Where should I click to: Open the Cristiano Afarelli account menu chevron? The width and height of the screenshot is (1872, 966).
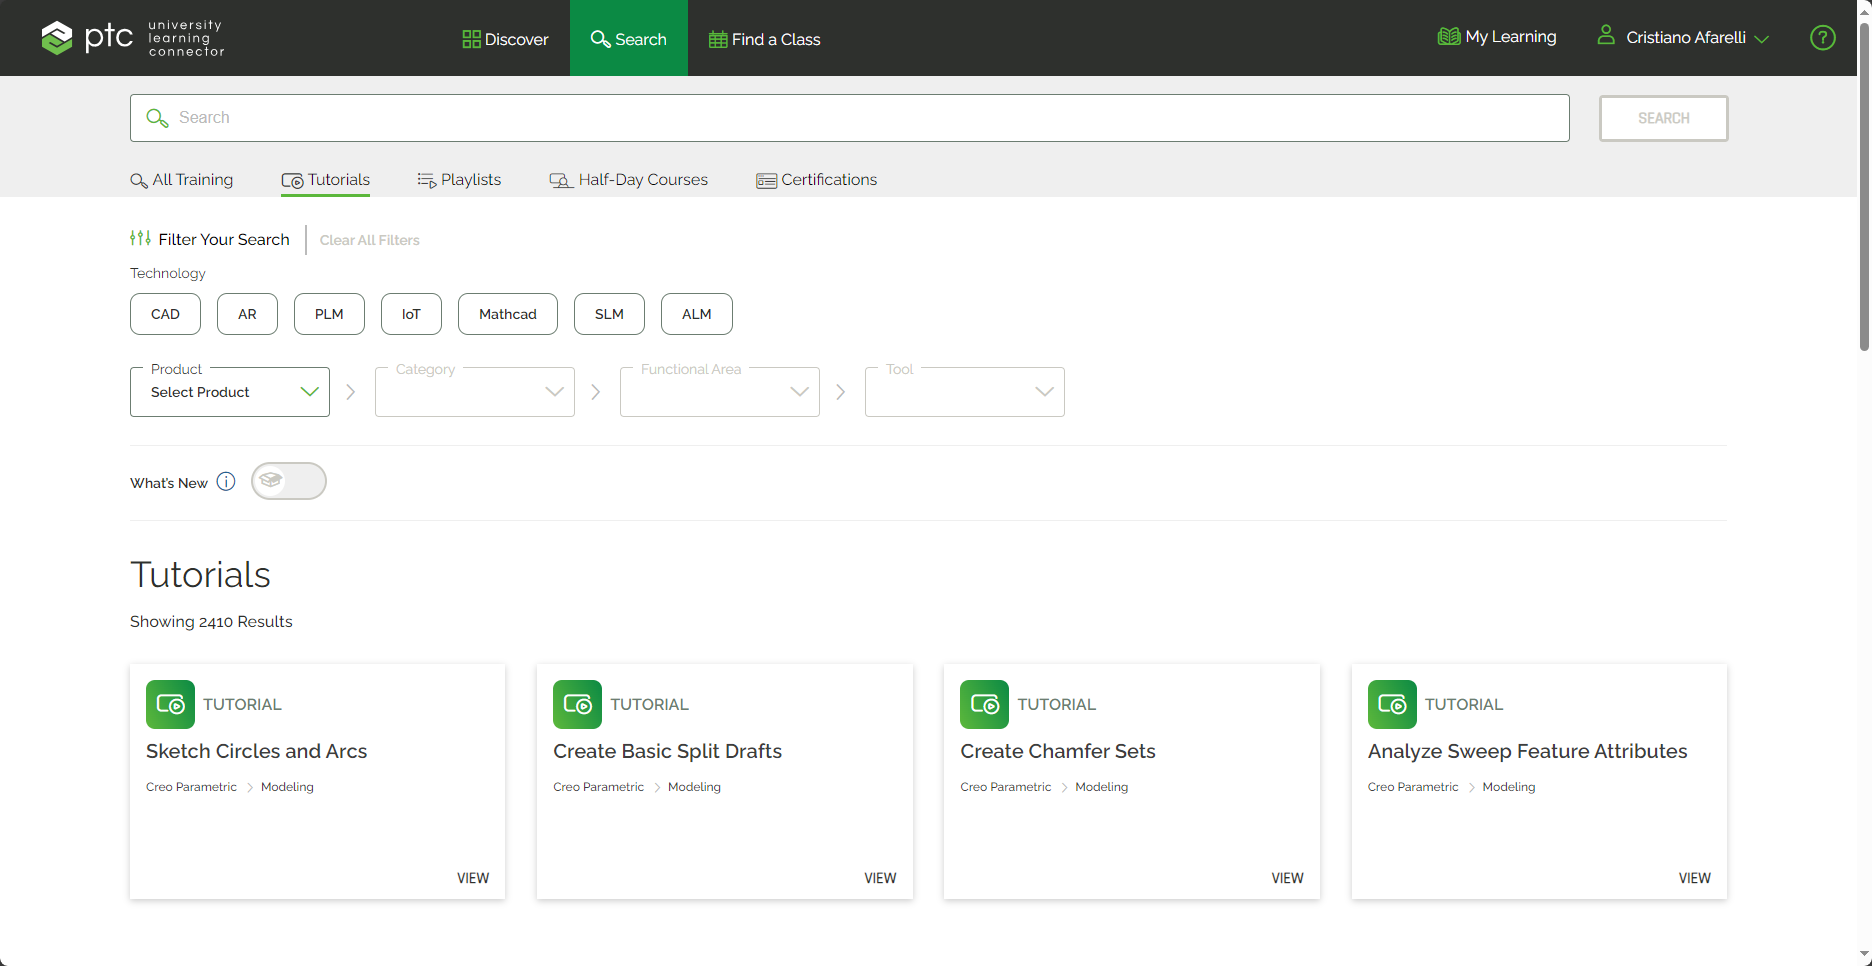(x=1762, y=38)
